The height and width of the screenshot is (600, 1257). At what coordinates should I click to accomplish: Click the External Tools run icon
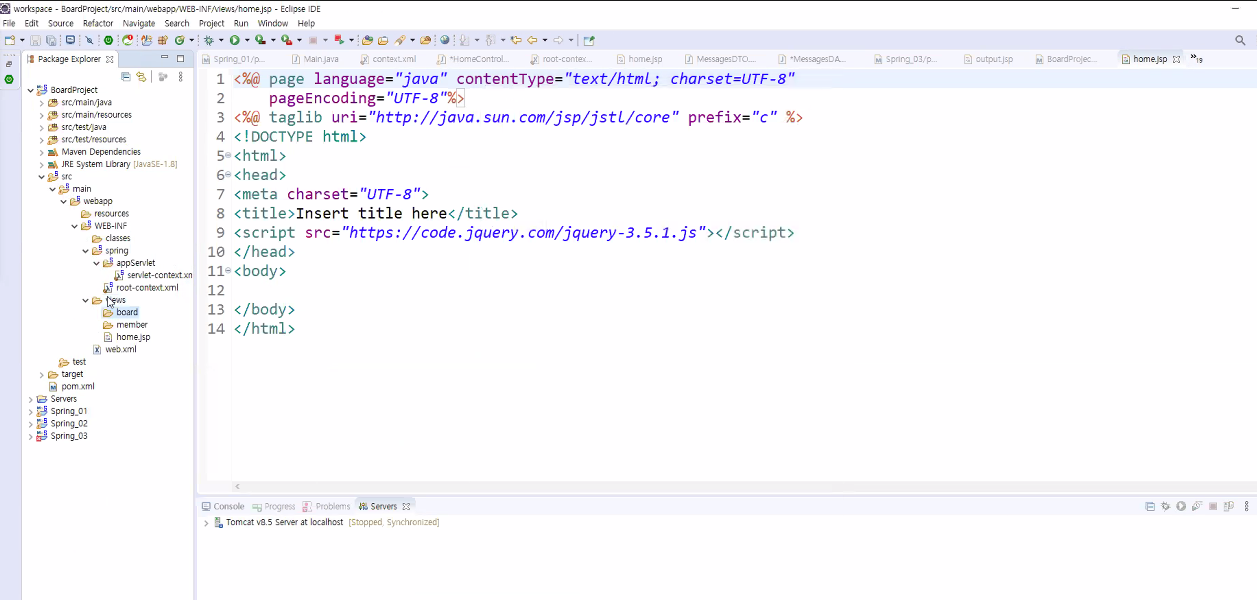click(x=286, y=40)
